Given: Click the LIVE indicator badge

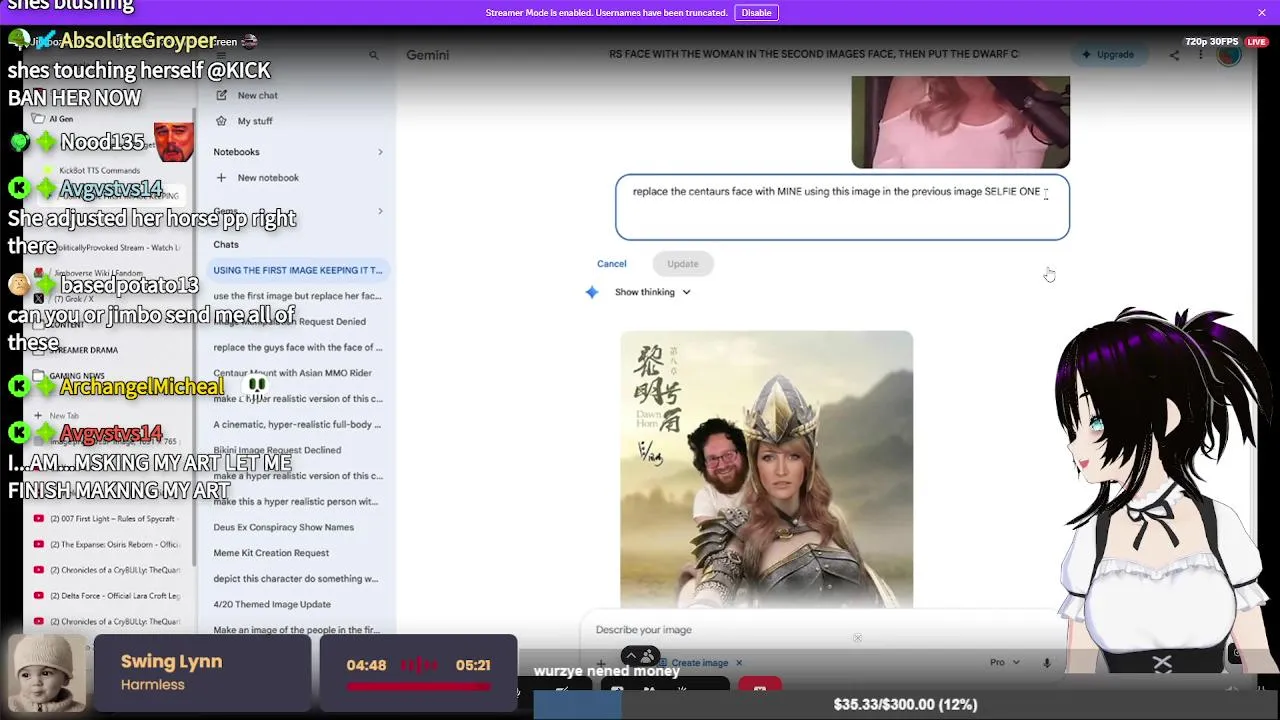Looking at the screenshot, I should [1256, 42].
